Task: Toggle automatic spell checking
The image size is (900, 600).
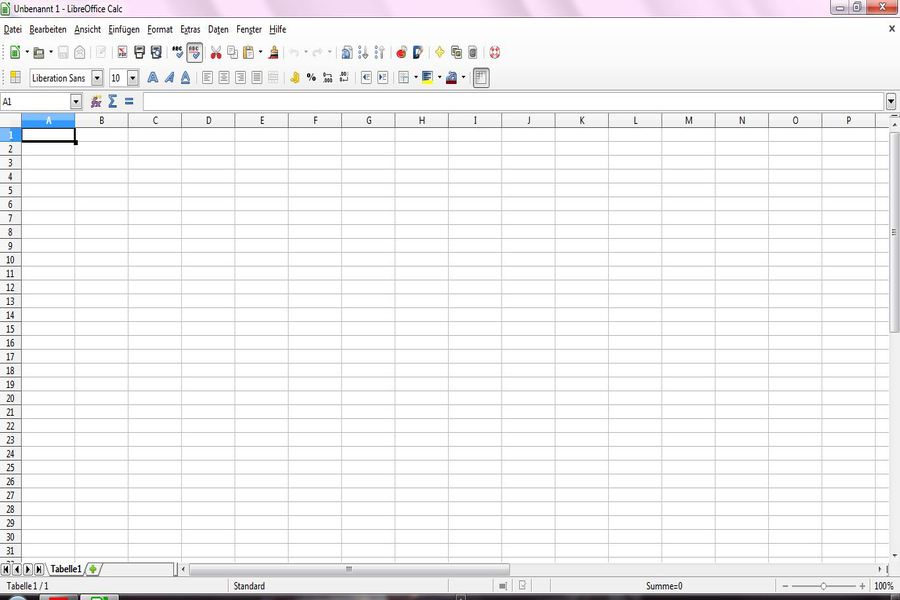Action: [194, 52]
